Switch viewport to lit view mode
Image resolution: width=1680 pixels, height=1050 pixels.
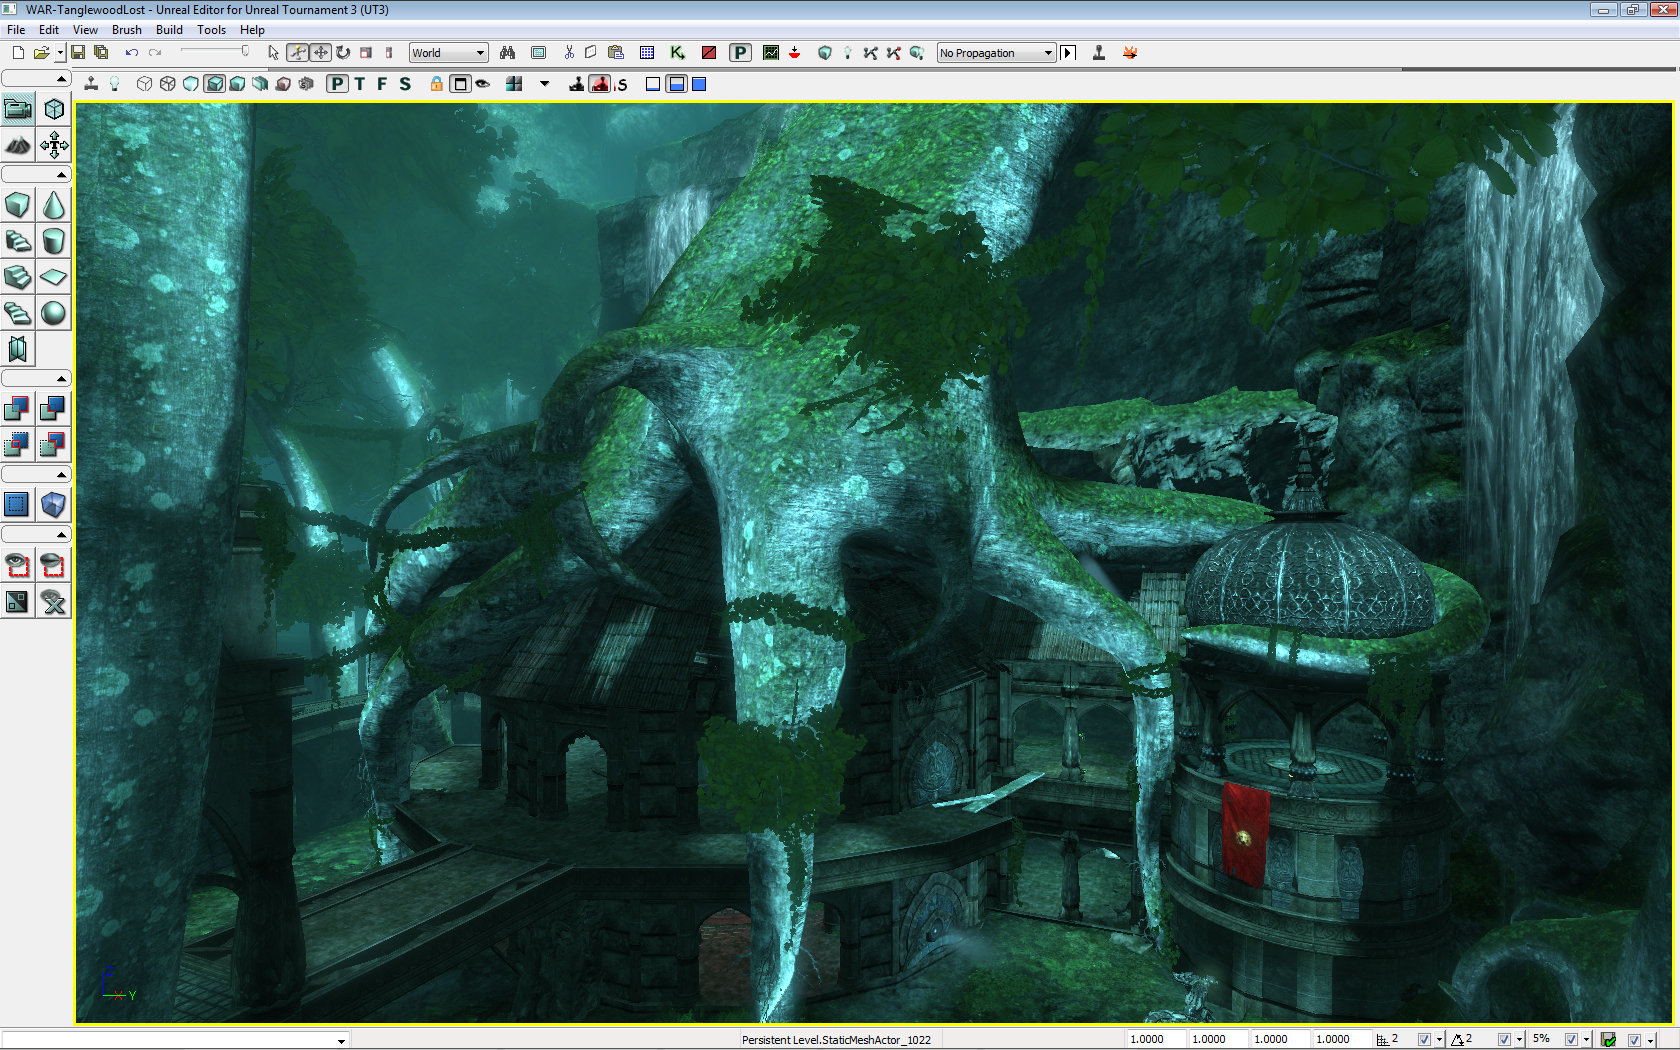click(x=214, y=84)
